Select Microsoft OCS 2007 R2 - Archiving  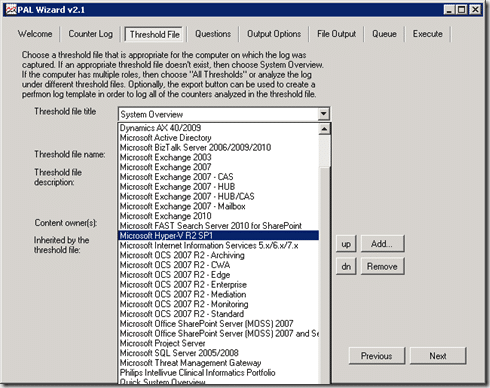click(x=218, y=255)
